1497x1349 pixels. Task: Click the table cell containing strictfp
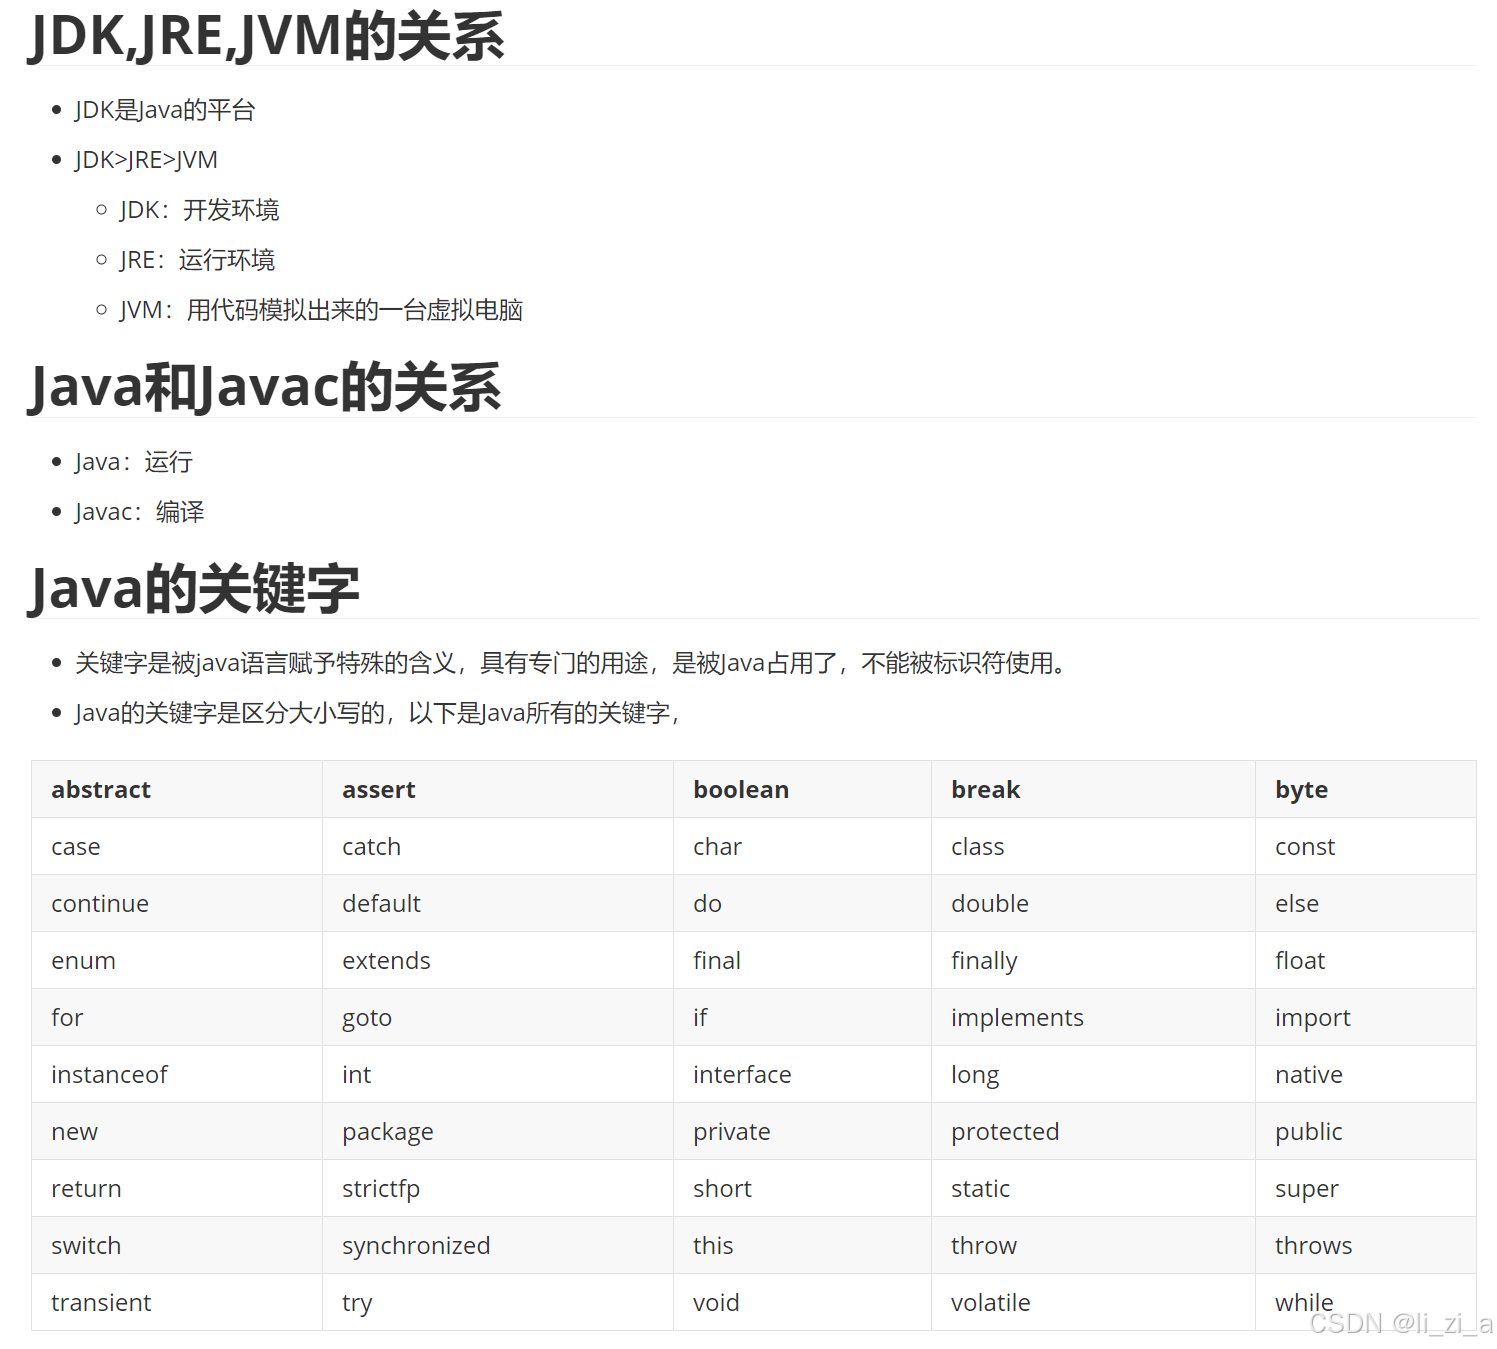(380, 1188)
